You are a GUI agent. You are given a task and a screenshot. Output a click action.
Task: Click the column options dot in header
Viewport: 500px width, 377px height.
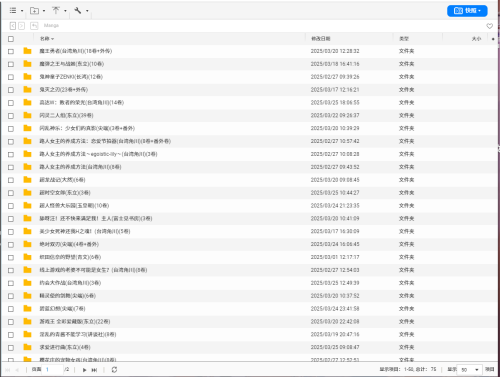click(x=493, y=39)
